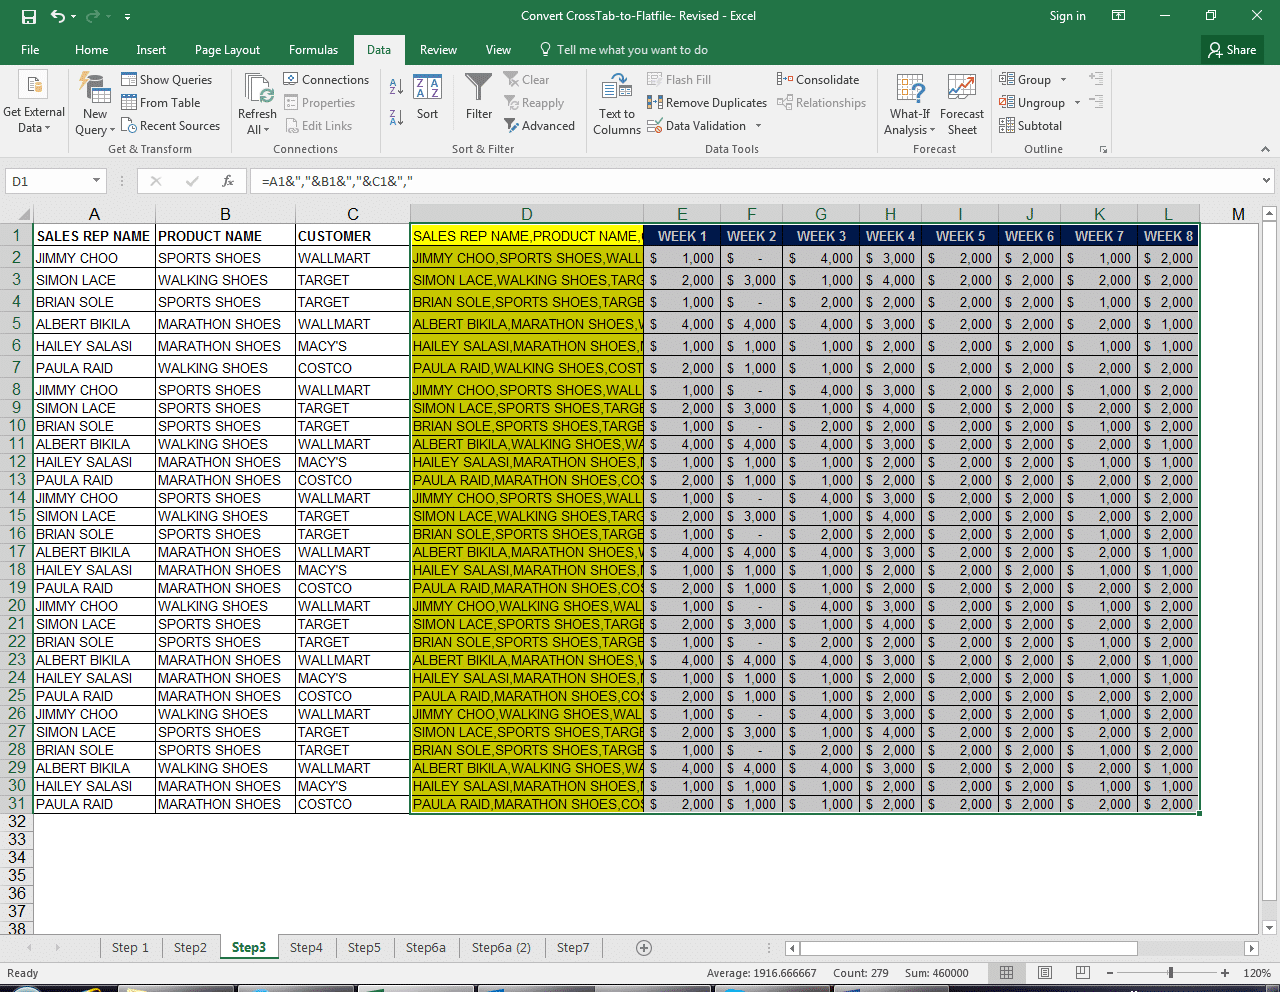The height and width of the screenshot is (992, 1280).
Task: Switch to Home ribbon tab
Action: [x=91, y=50]
